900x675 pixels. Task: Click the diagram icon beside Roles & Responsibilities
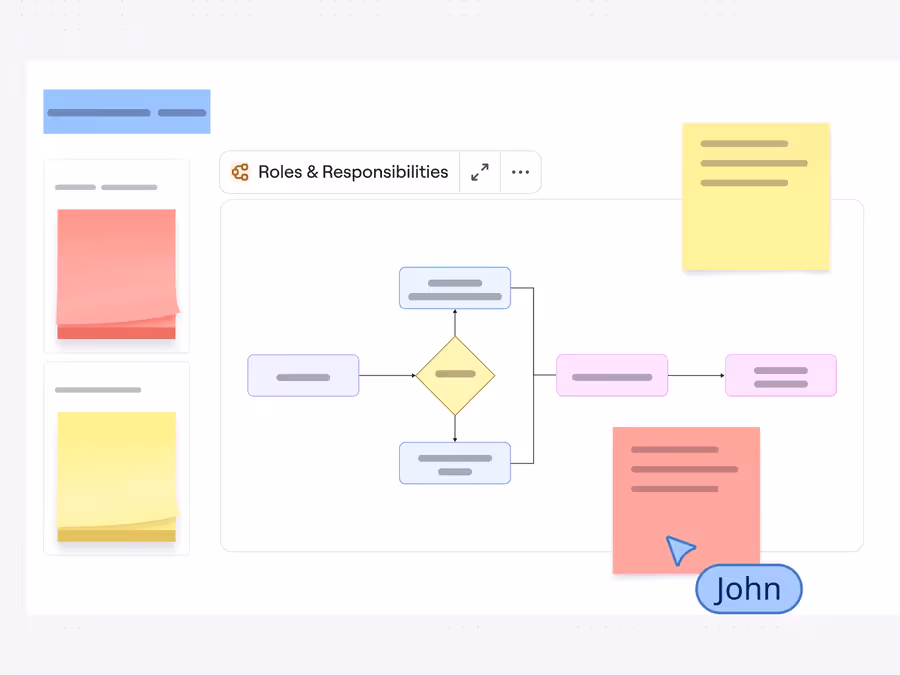point(240,172)
